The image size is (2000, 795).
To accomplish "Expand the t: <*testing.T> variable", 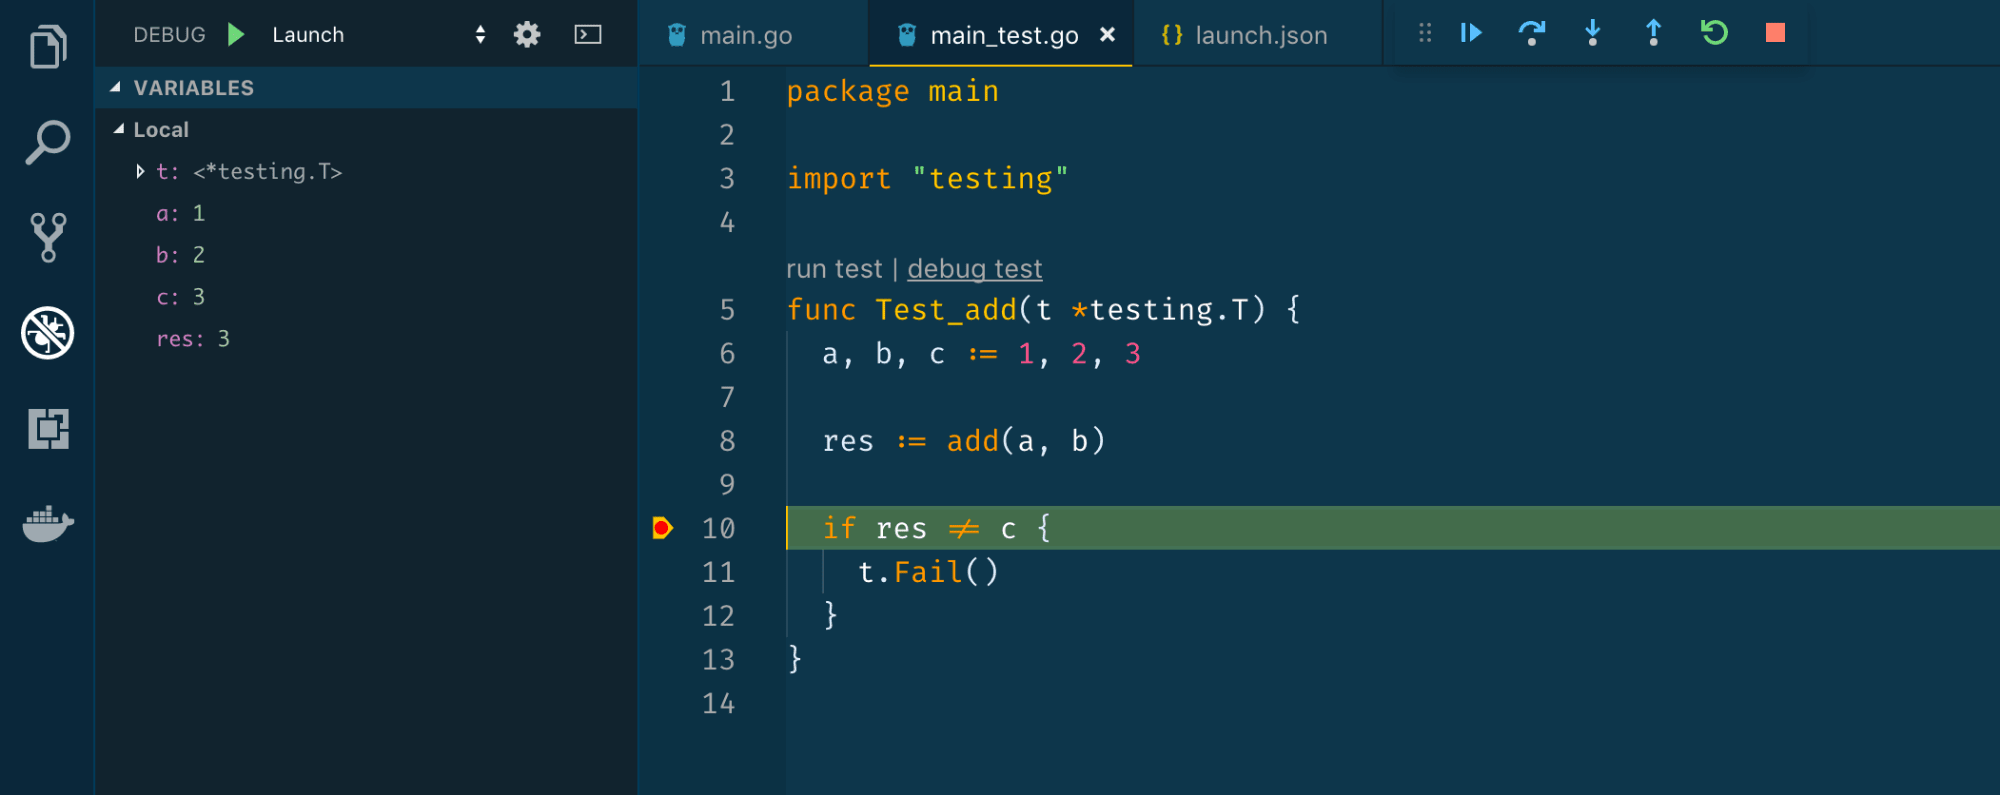I will coord(139,172).
